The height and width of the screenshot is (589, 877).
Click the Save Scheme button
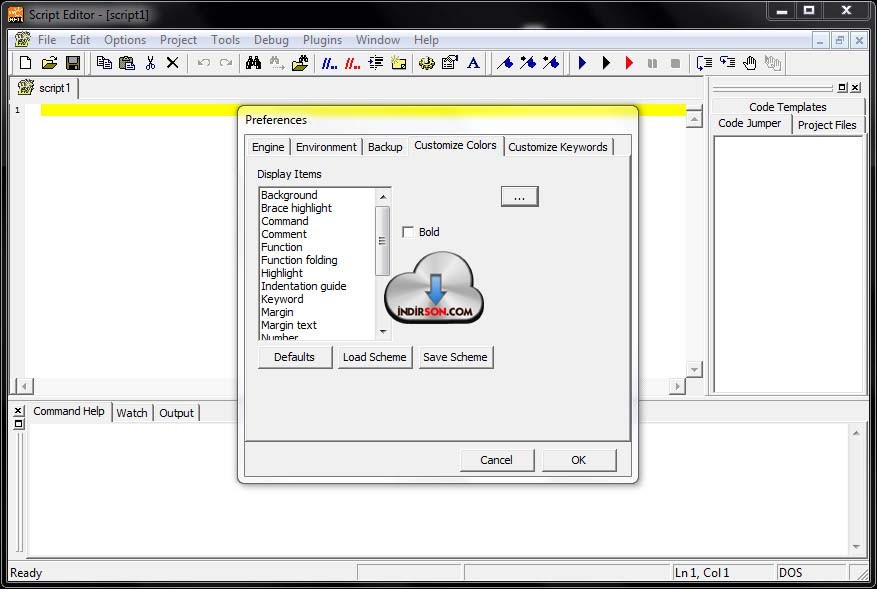click(x=455, y=357)
